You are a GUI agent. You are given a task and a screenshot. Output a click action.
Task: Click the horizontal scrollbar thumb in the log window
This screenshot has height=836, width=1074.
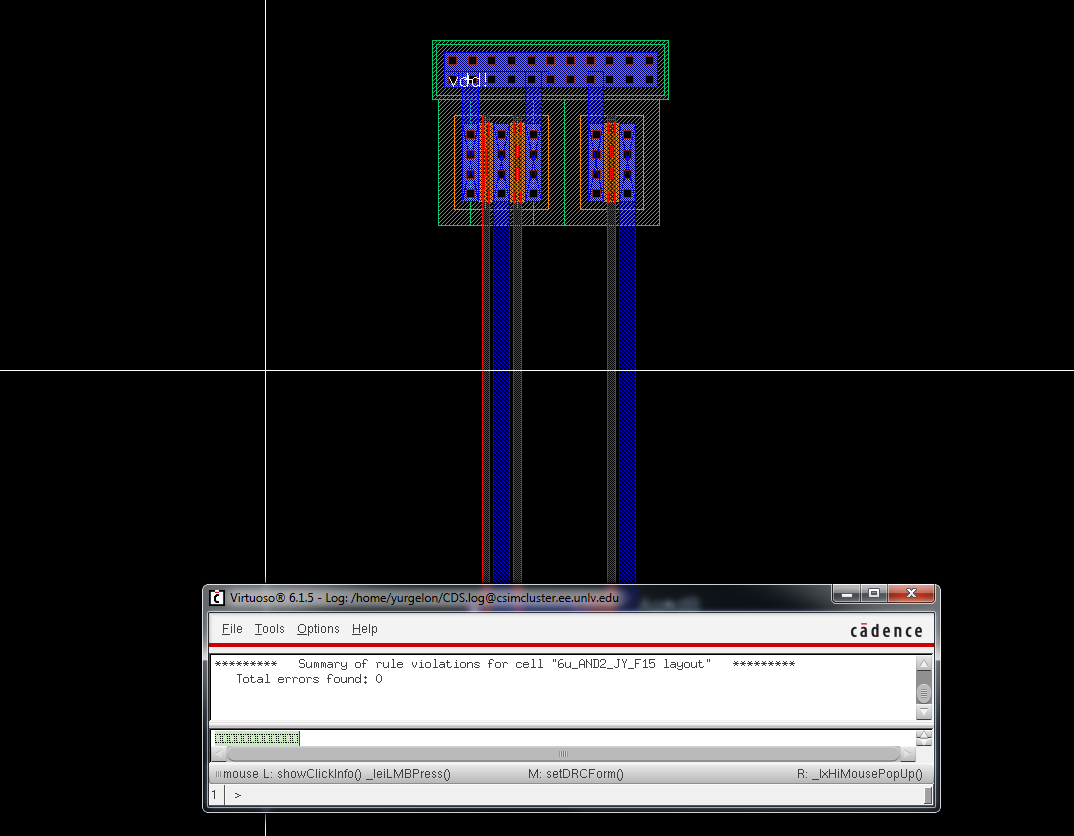(x=562, y=754)
